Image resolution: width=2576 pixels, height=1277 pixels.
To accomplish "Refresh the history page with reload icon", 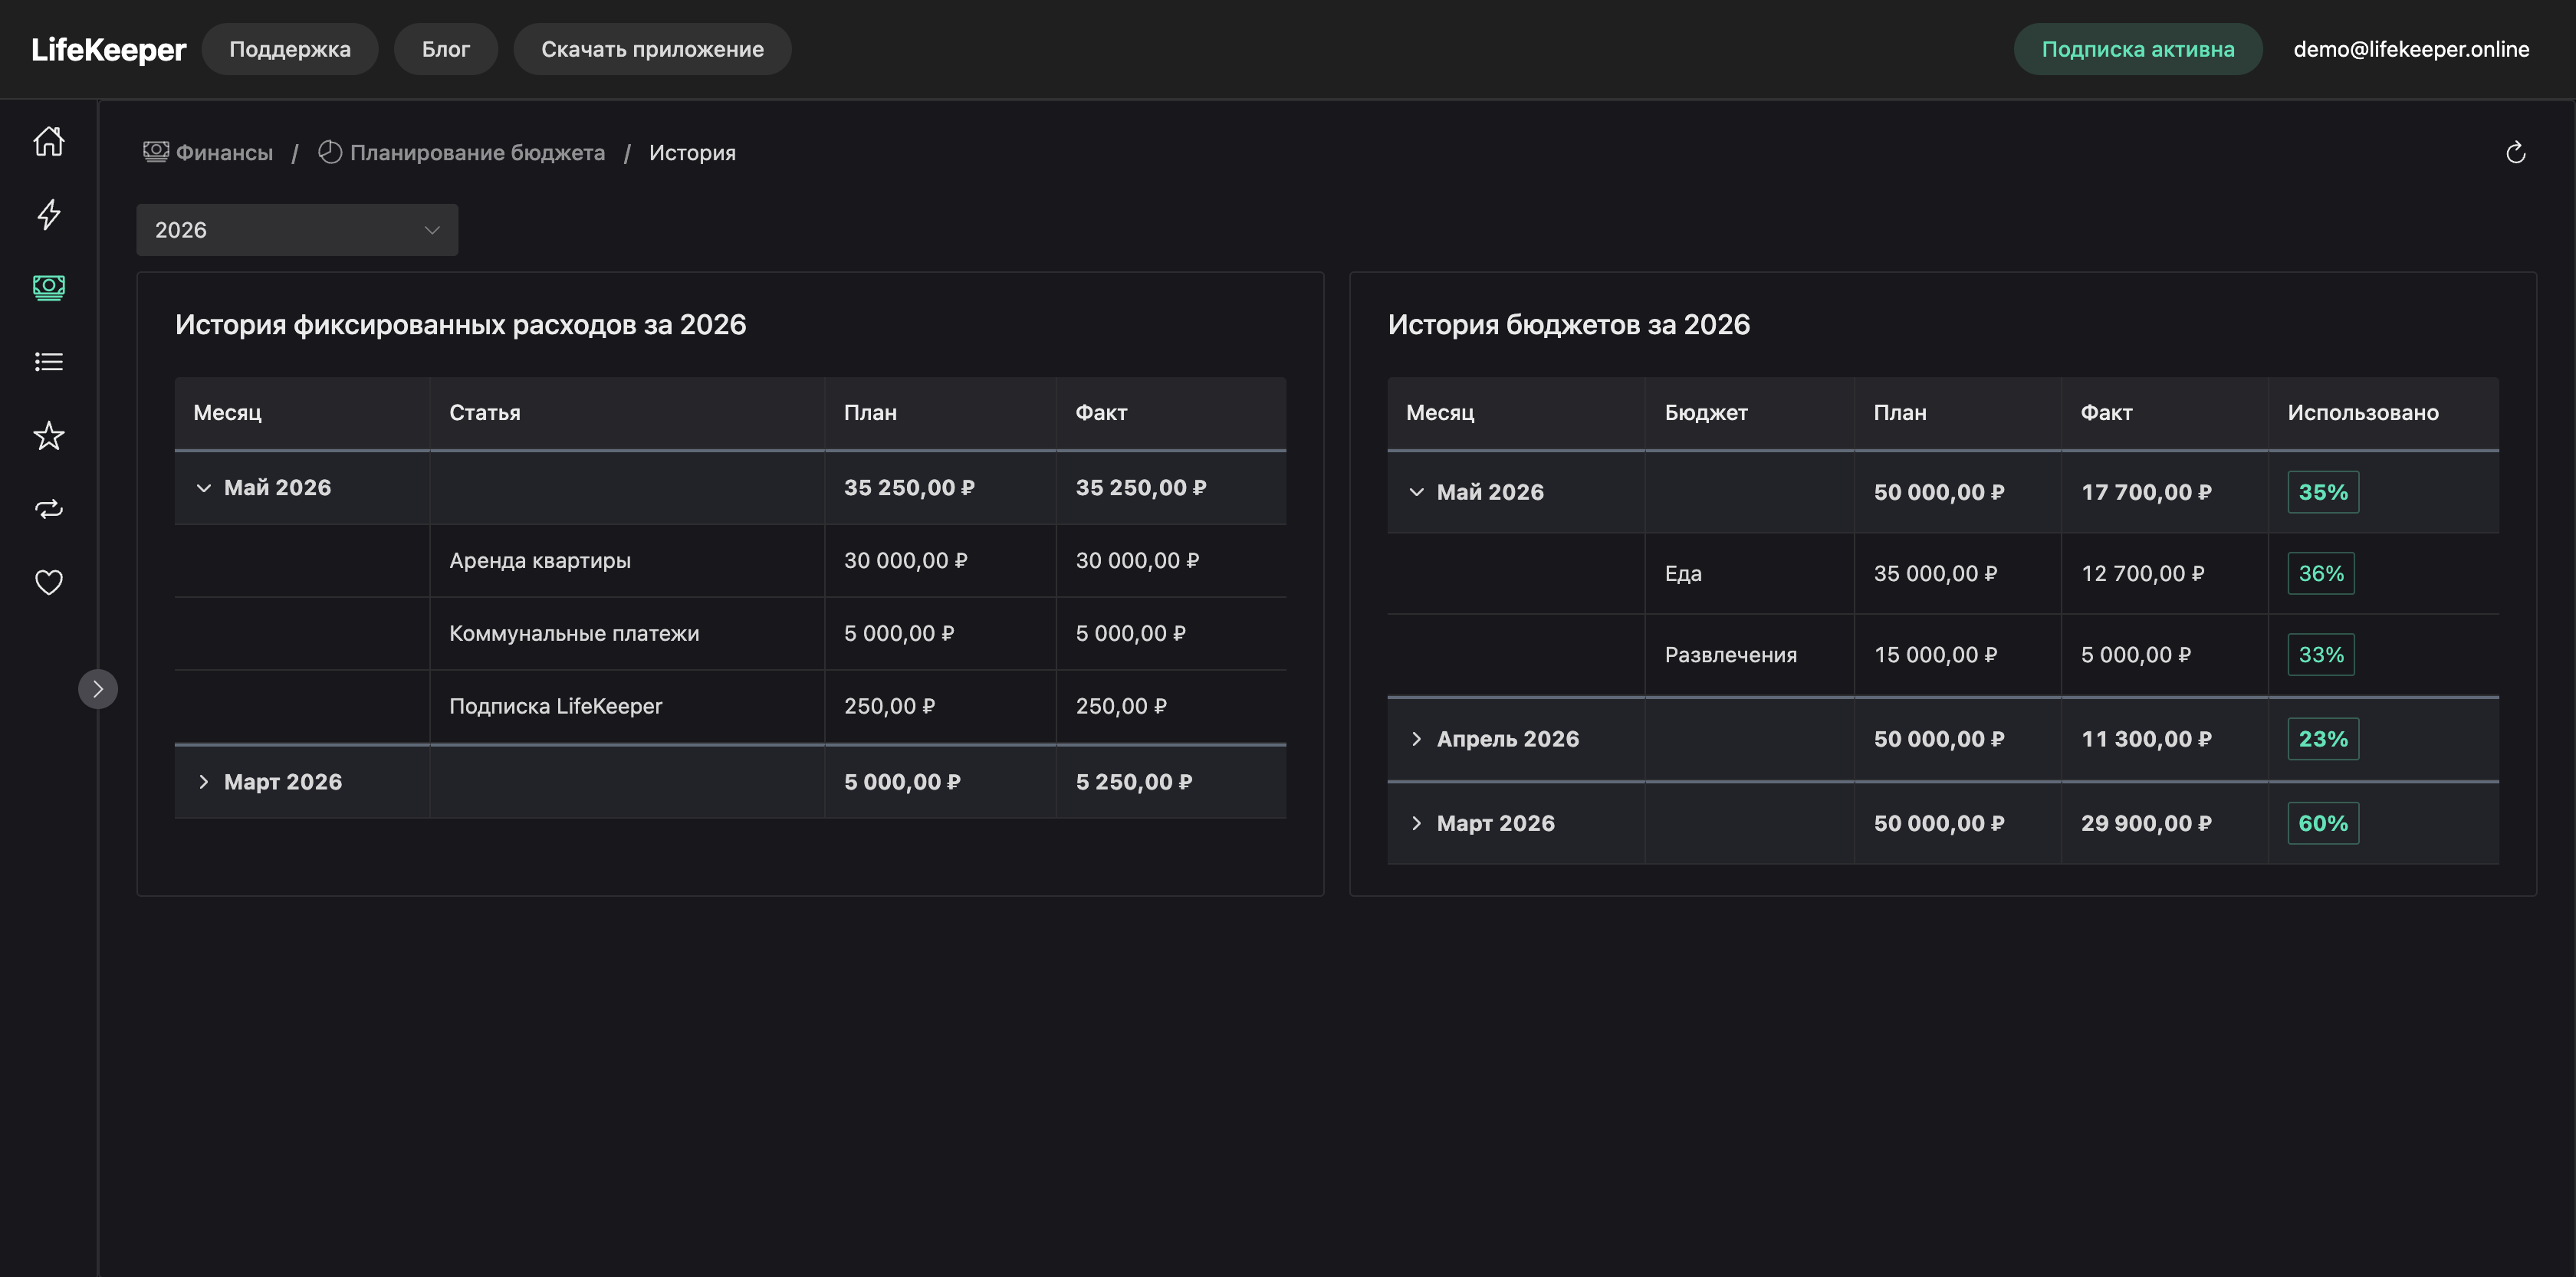I will click(2515, 153).
